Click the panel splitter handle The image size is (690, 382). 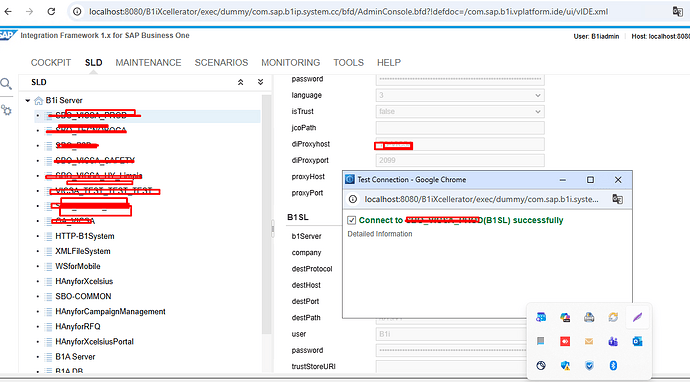click(273, 229)
